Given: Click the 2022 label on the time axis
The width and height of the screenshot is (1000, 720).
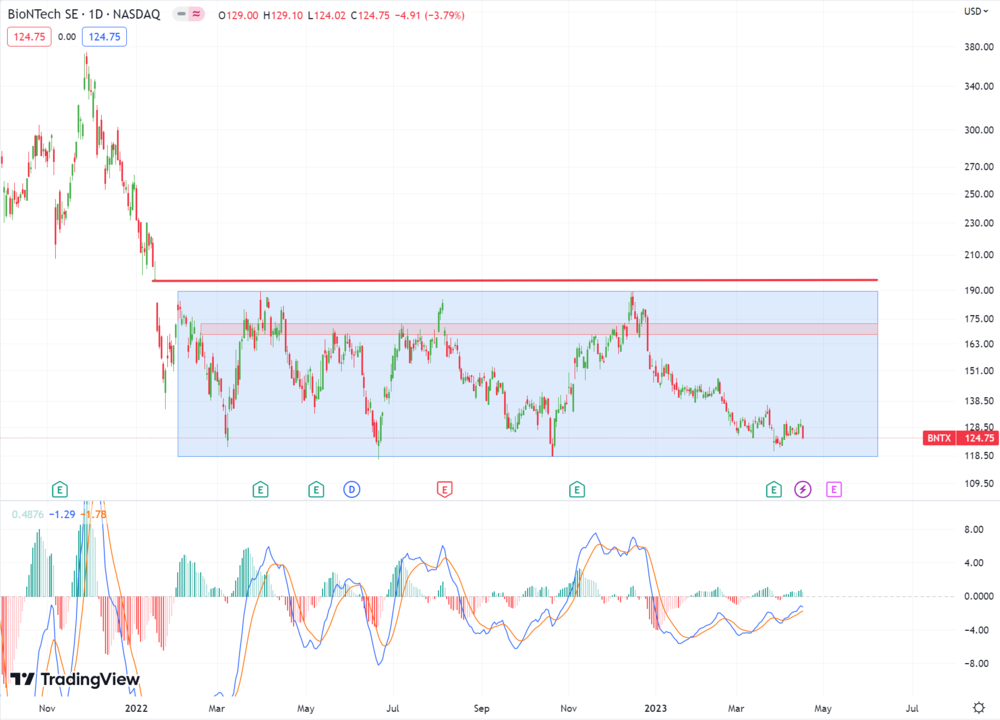Looking at the screenshot, I should (x=136, y=709).
